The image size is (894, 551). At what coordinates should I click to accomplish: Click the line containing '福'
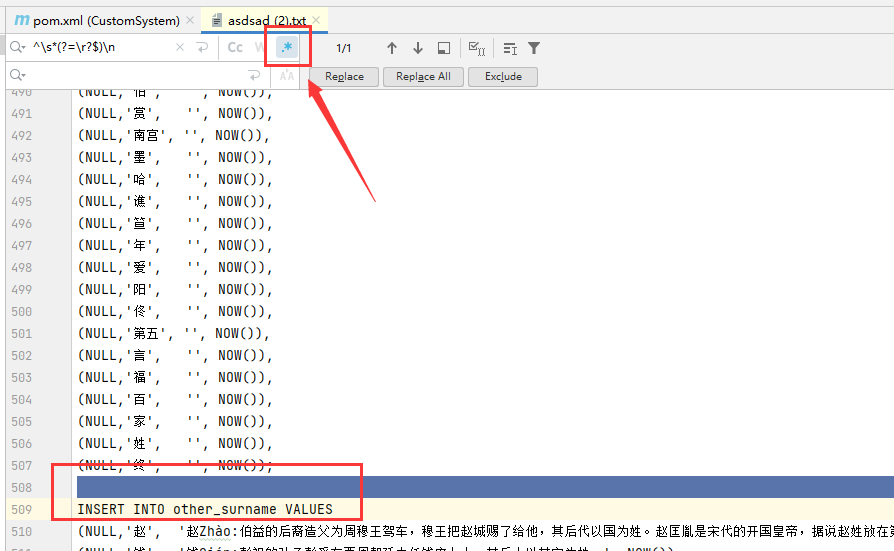pos(175,377)
